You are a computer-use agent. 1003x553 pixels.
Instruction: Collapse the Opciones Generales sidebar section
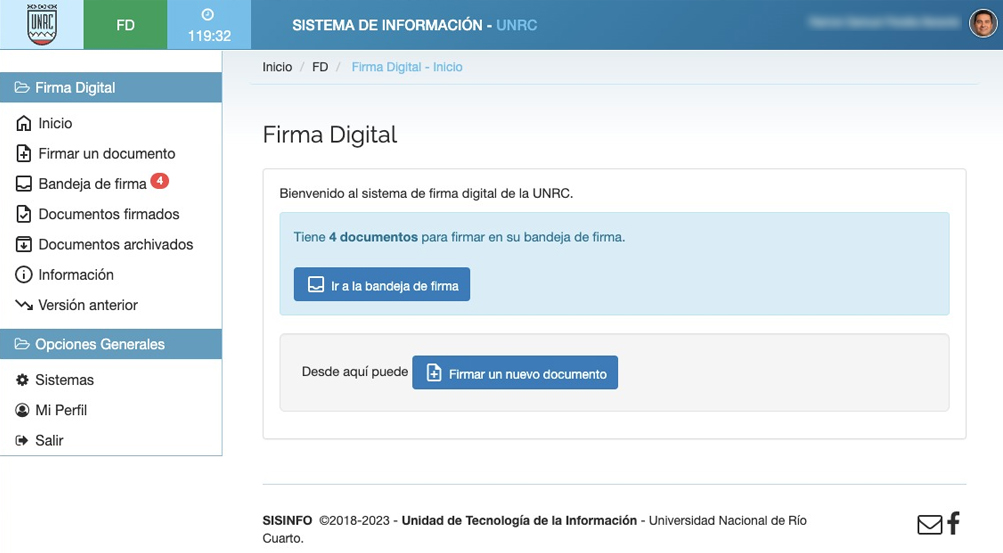click(111, 344)
